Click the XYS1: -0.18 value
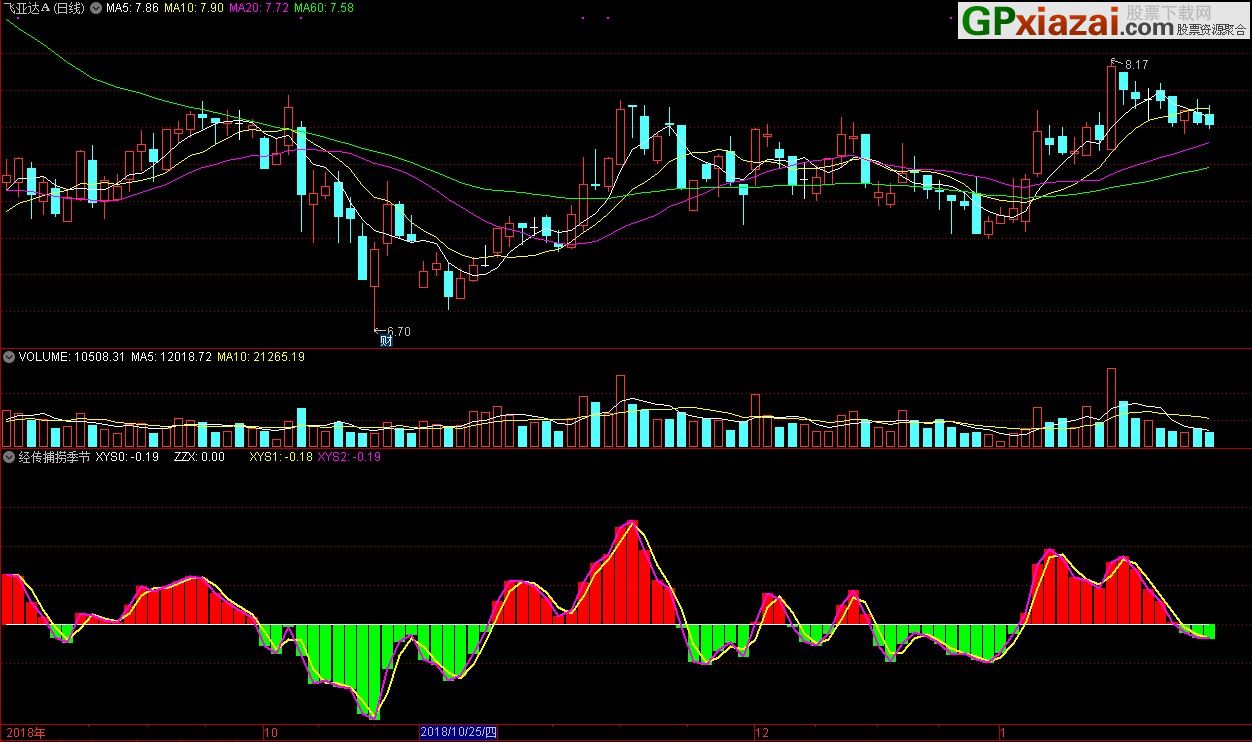The image size is (1252, 742). [281, 456]
